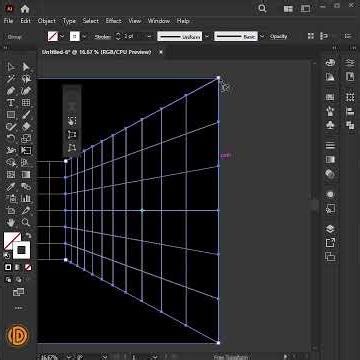Image resolution: width=360 pixels, height=360 pixels.
Task: Open the Basic brush definition dropdown
Action: [x=262, y=37]
